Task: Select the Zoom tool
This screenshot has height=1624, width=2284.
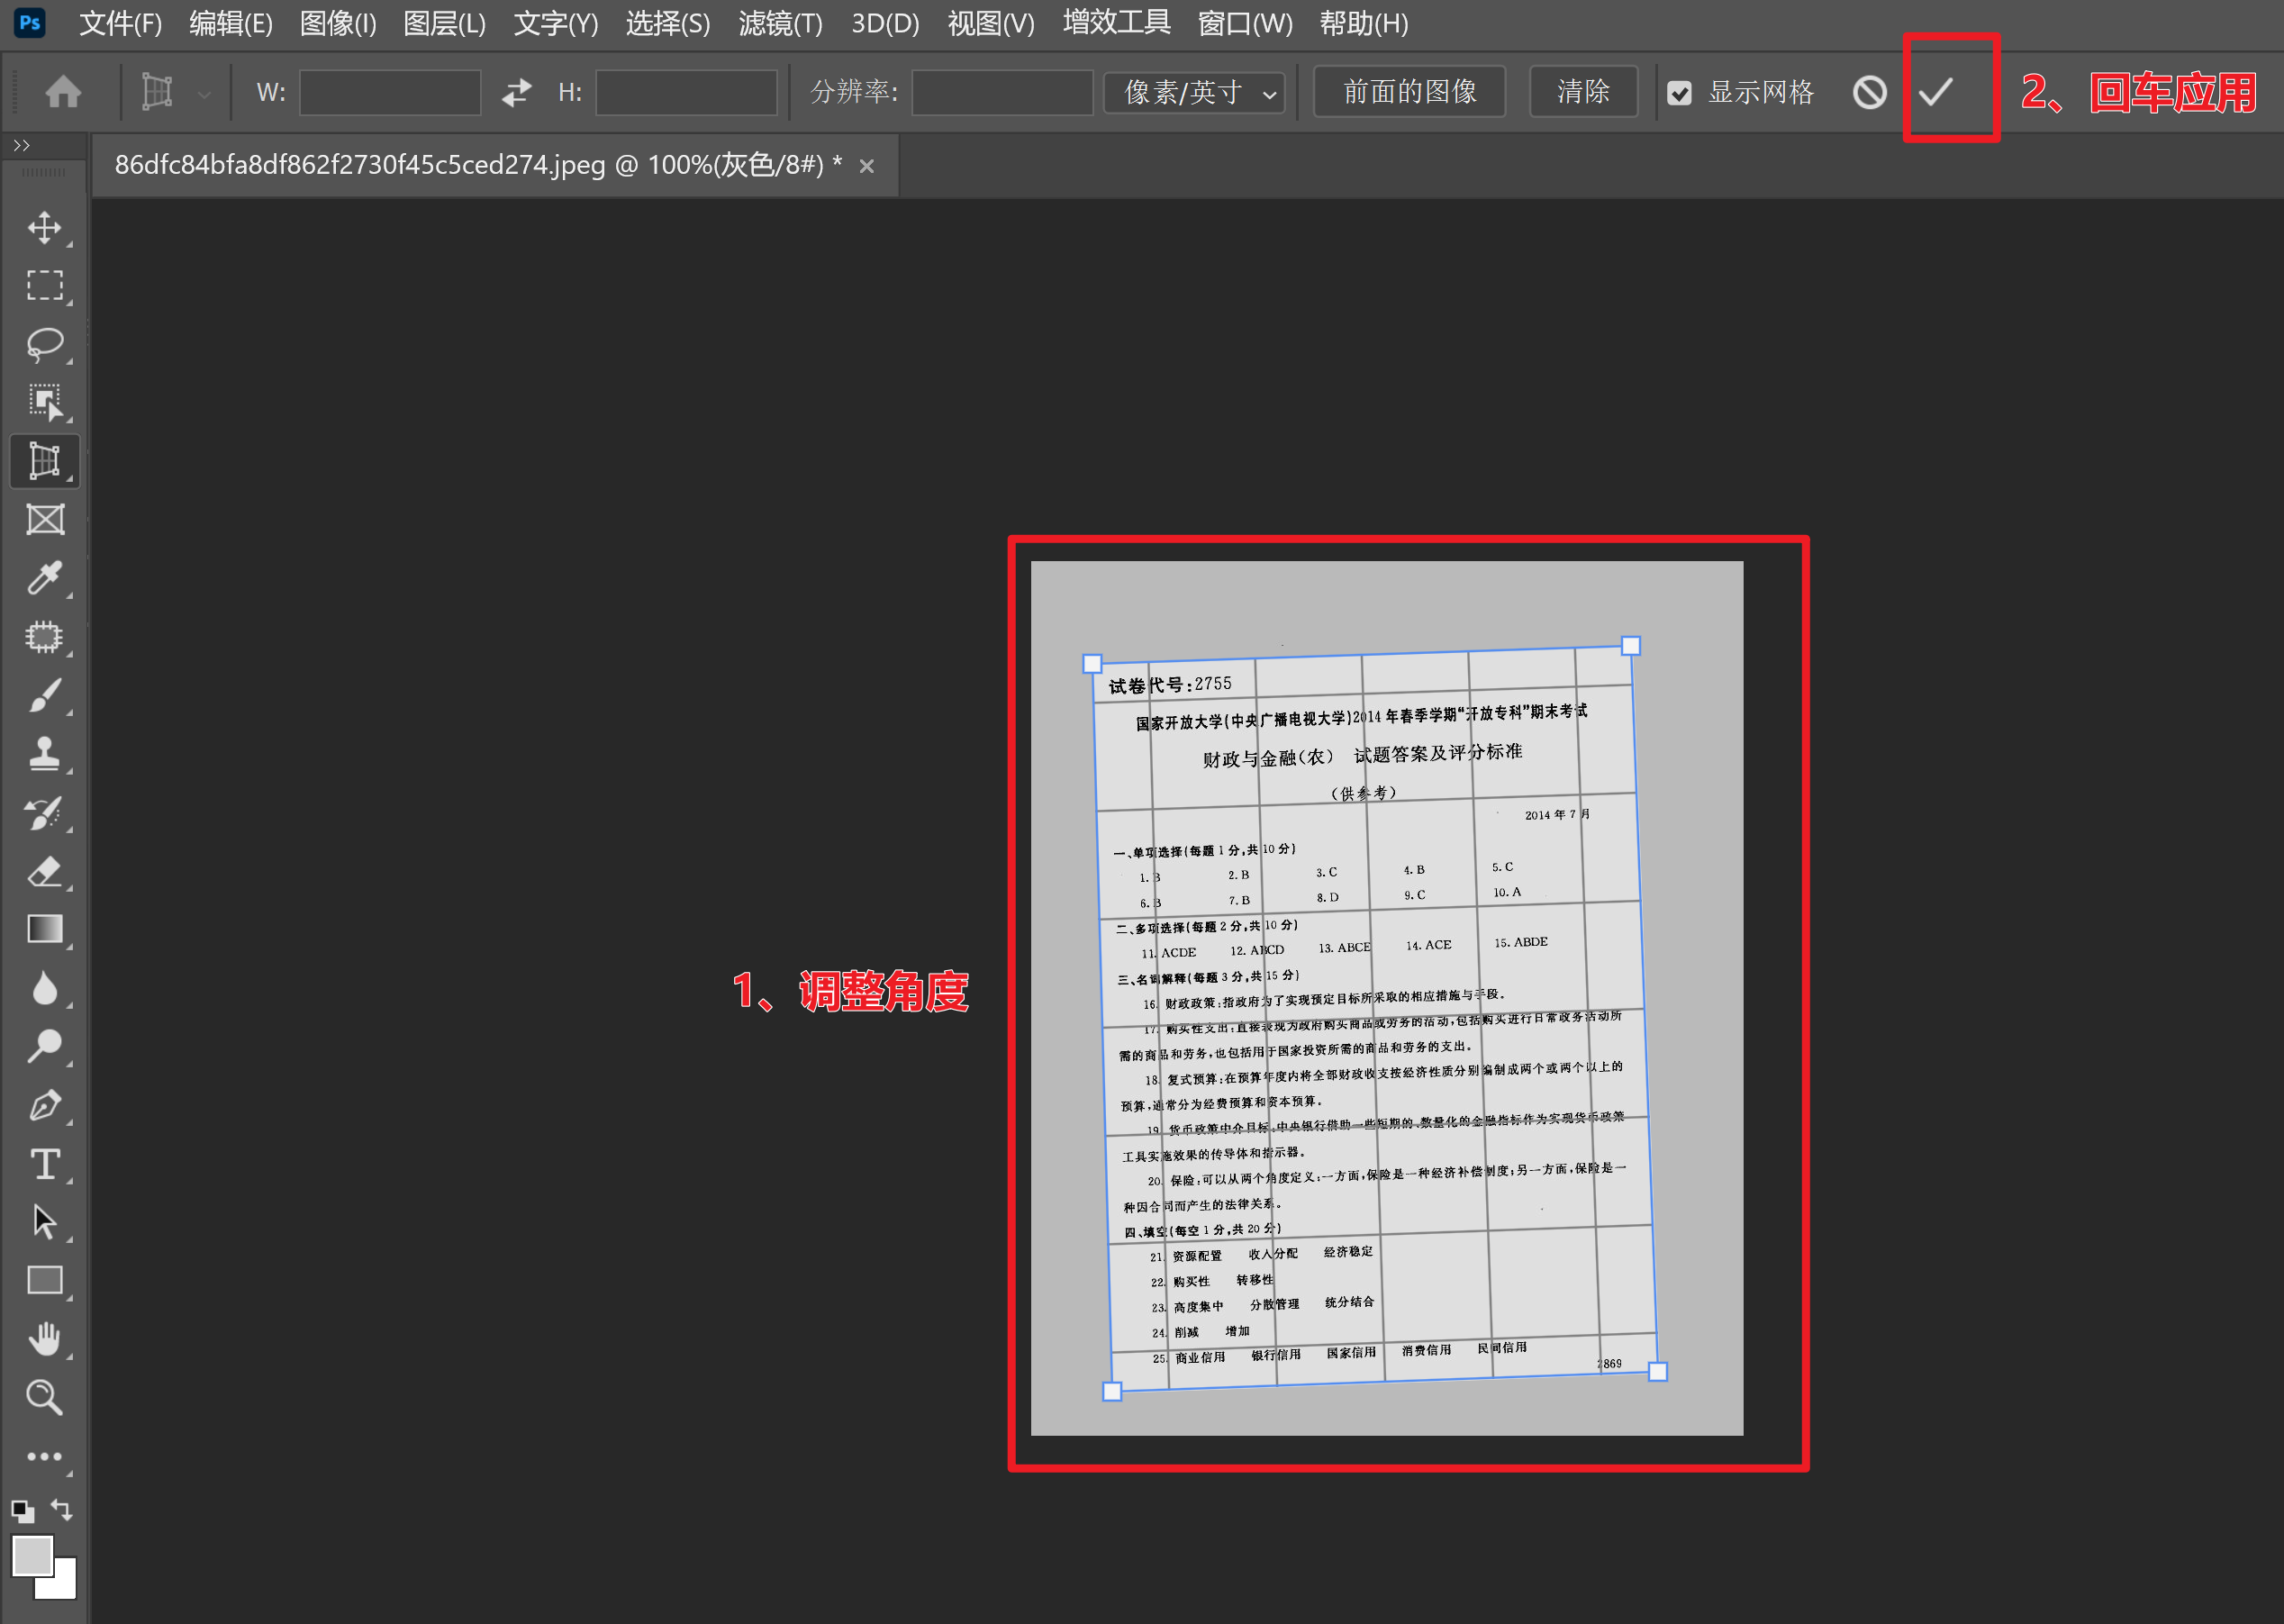Action: pyautogui.click(x=44, y=1397)
